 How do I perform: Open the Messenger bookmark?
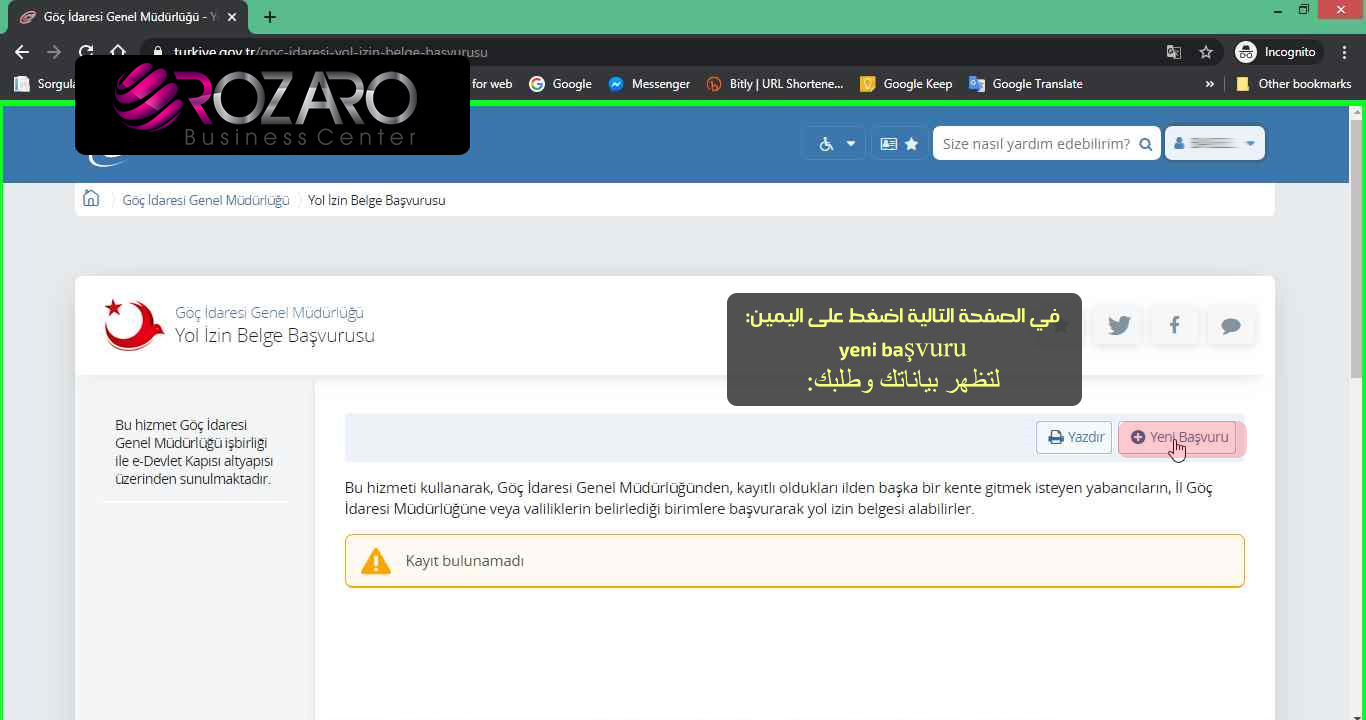click(649, 84)
